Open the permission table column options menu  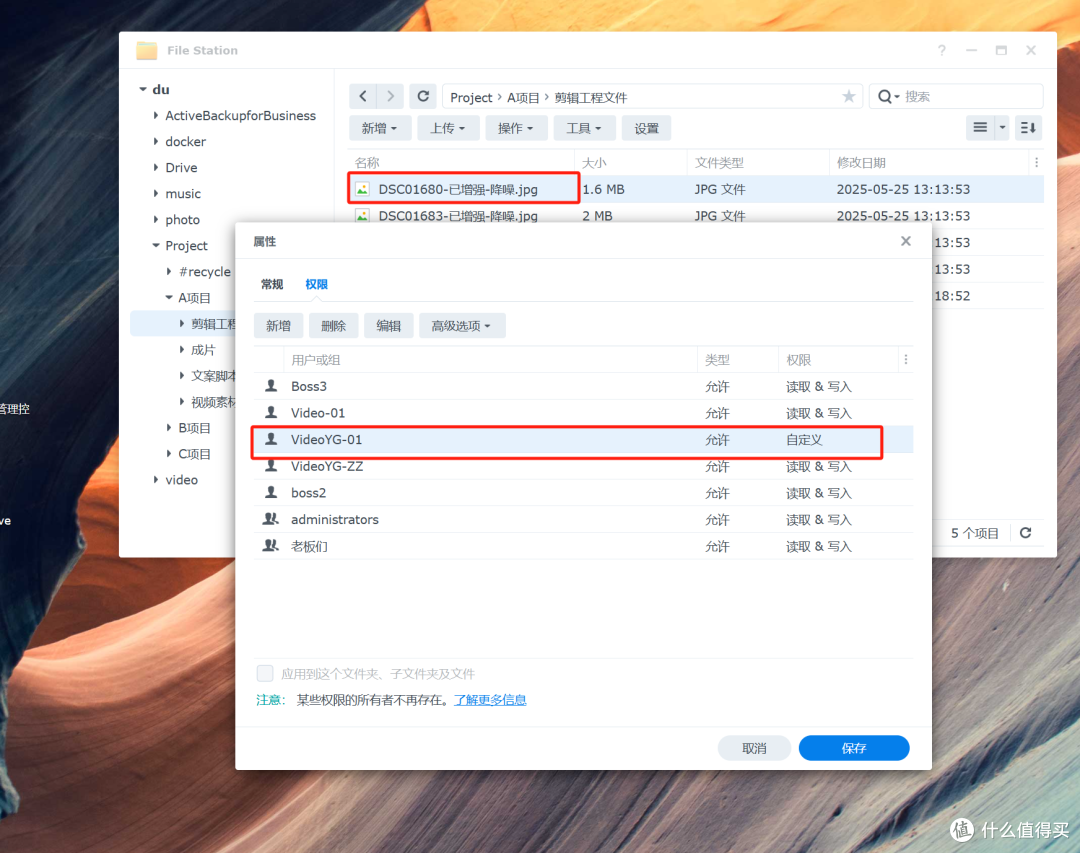[906, 360]
